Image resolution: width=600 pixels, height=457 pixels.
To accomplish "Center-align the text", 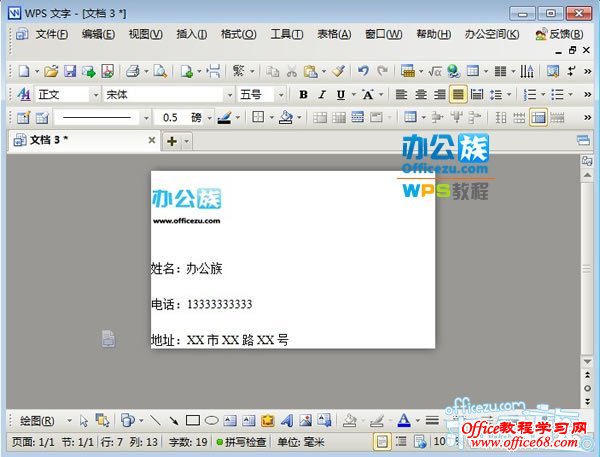I will point(421,94).
